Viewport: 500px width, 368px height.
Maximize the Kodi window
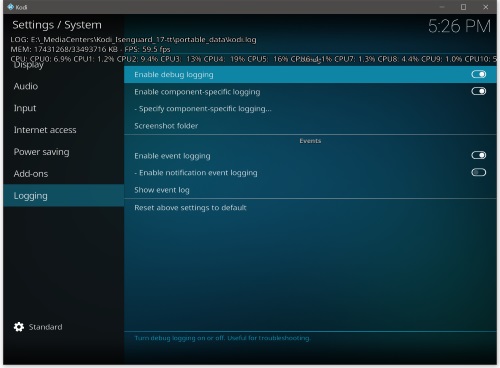point(463,7)
